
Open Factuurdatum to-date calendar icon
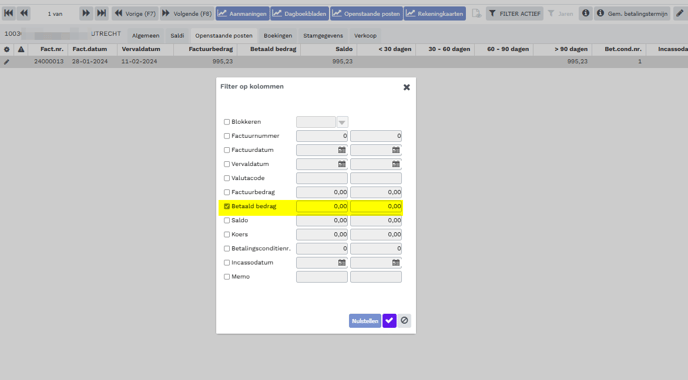point(396,150)
